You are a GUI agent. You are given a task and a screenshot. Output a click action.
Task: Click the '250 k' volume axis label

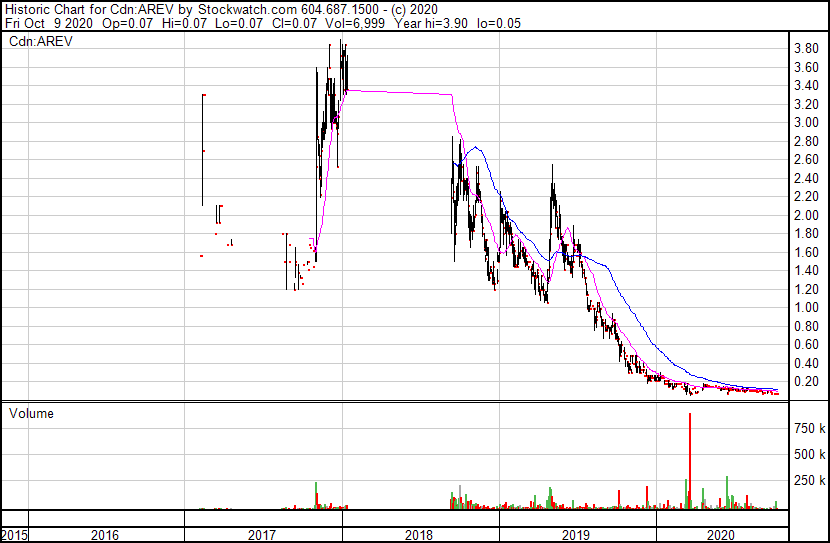[x=809, y=480]
